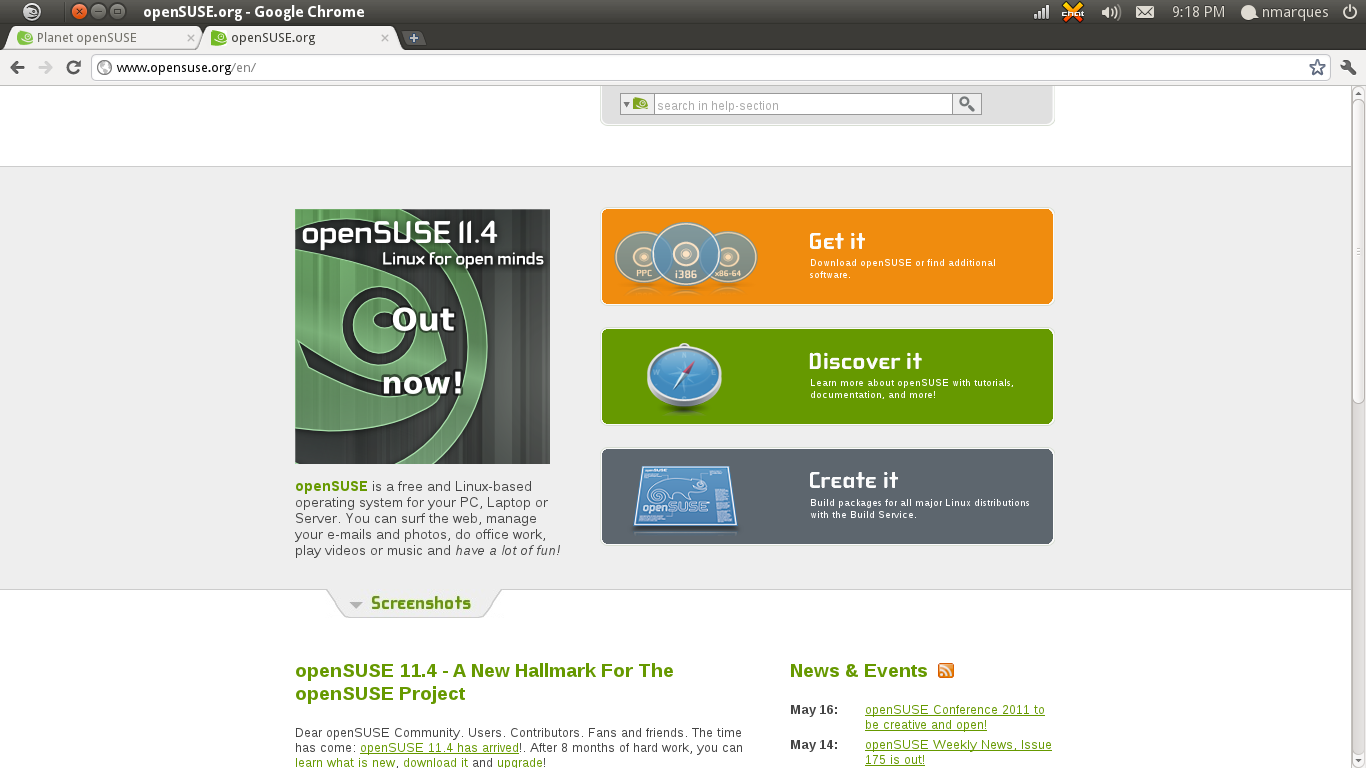Reload the openSUSE page
Image resolution: width=1366 pixels, height=768 pixels.
click(73, 67)
